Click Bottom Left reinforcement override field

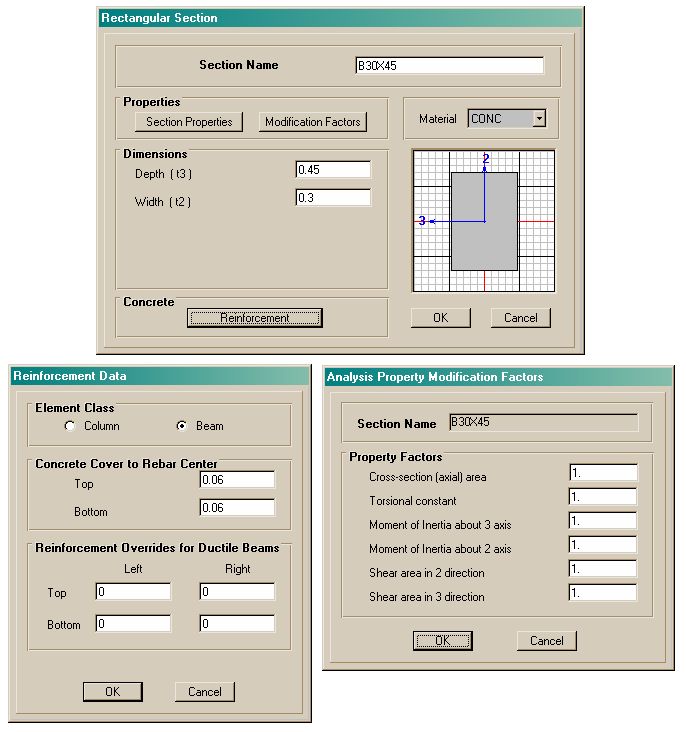tap(133, 623)
